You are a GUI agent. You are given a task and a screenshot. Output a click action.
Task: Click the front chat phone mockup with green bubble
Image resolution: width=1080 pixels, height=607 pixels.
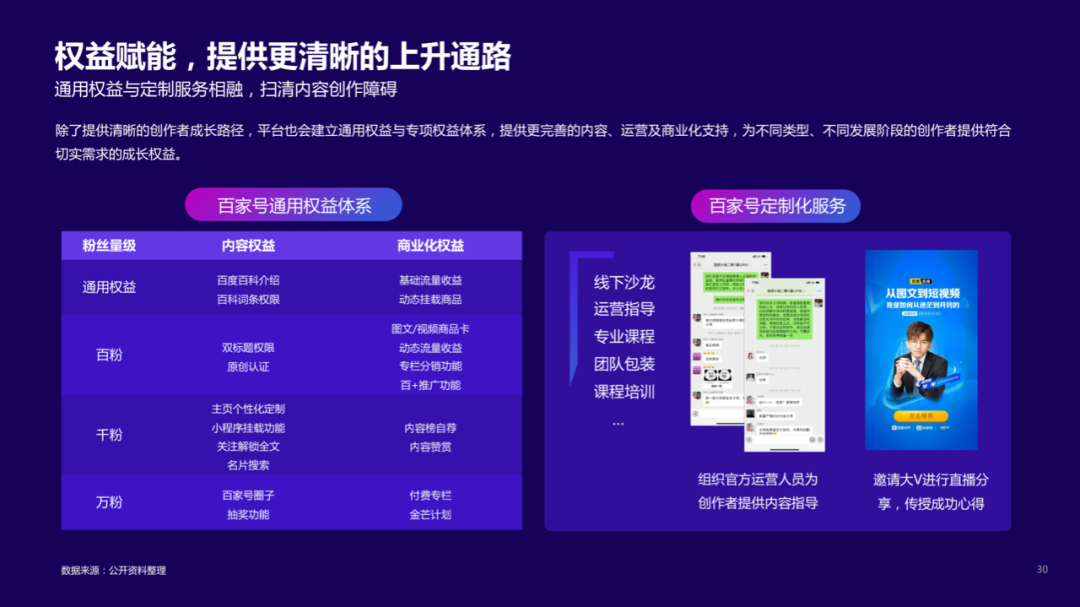click(785, 365)
